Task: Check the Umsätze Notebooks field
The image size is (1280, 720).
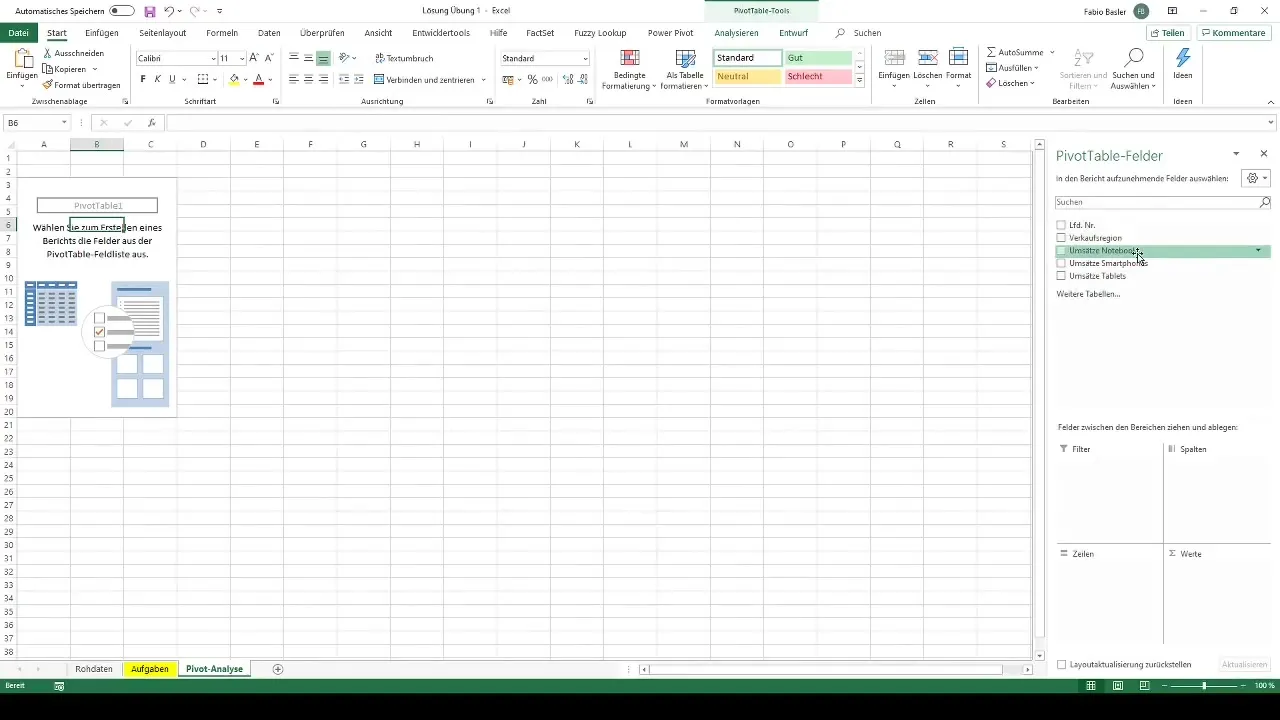Action: click(1061, 251)
